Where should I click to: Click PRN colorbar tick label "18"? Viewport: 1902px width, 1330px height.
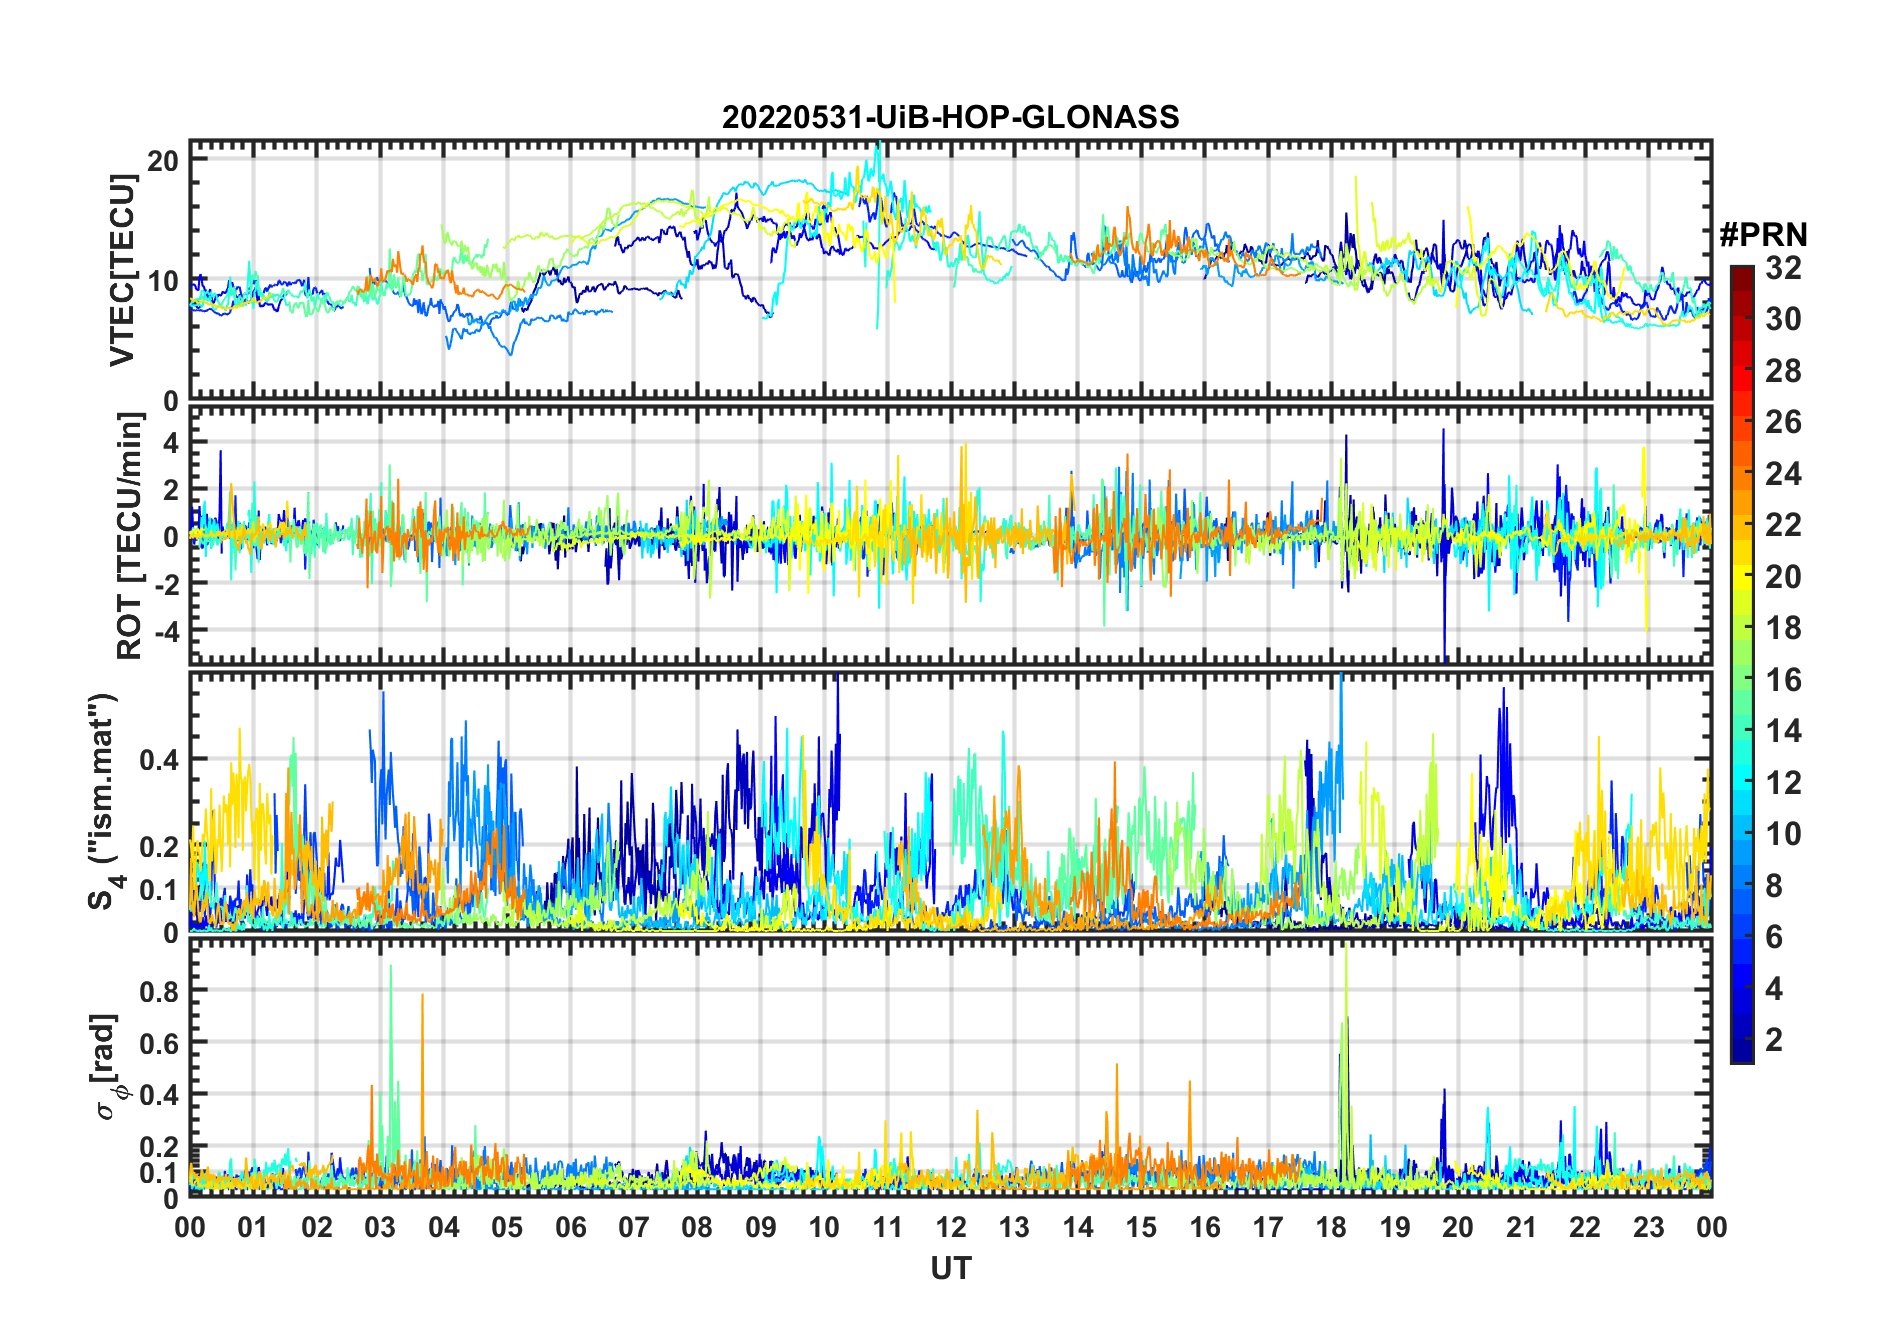point(1783,628)
